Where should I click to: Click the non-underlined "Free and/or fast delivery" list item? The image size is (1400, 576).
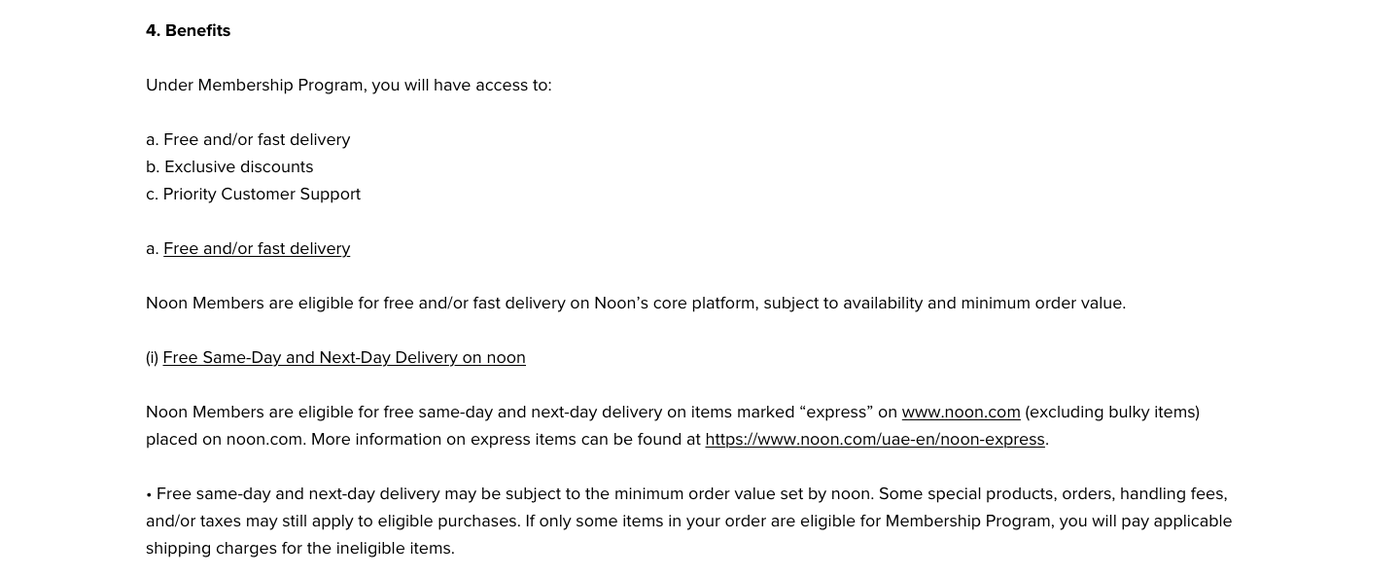(256, 139)
